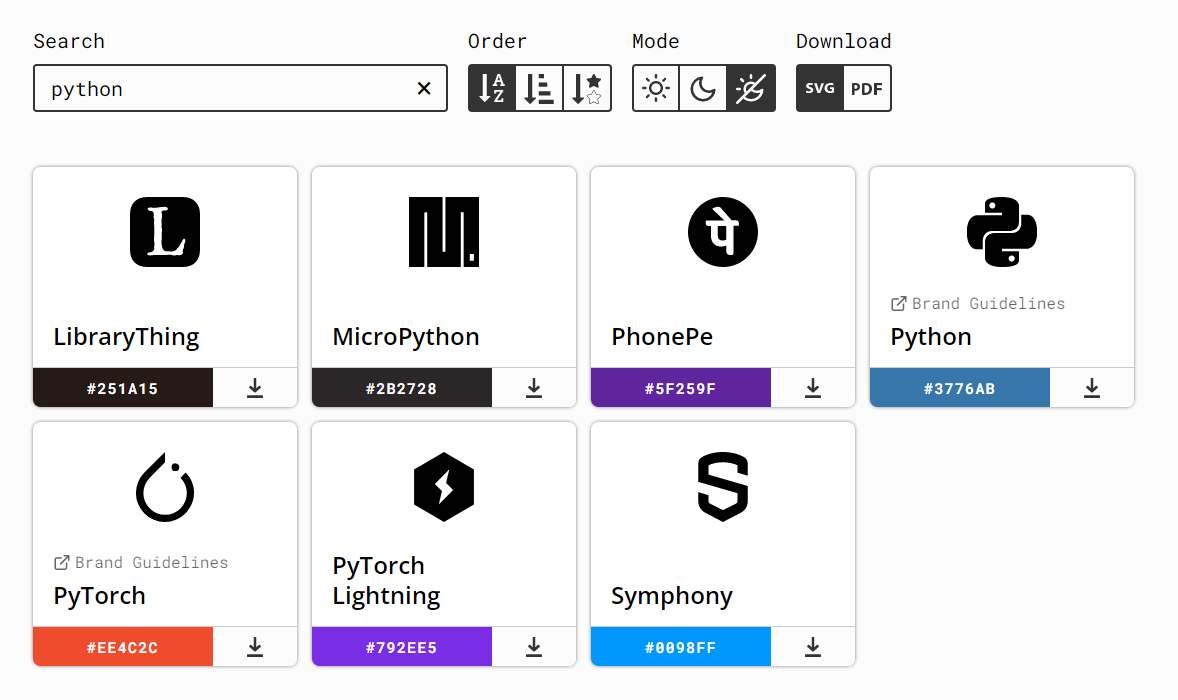Click the Download label
The height and width of the screenshot is (700, 1178).
pos(844,41)
